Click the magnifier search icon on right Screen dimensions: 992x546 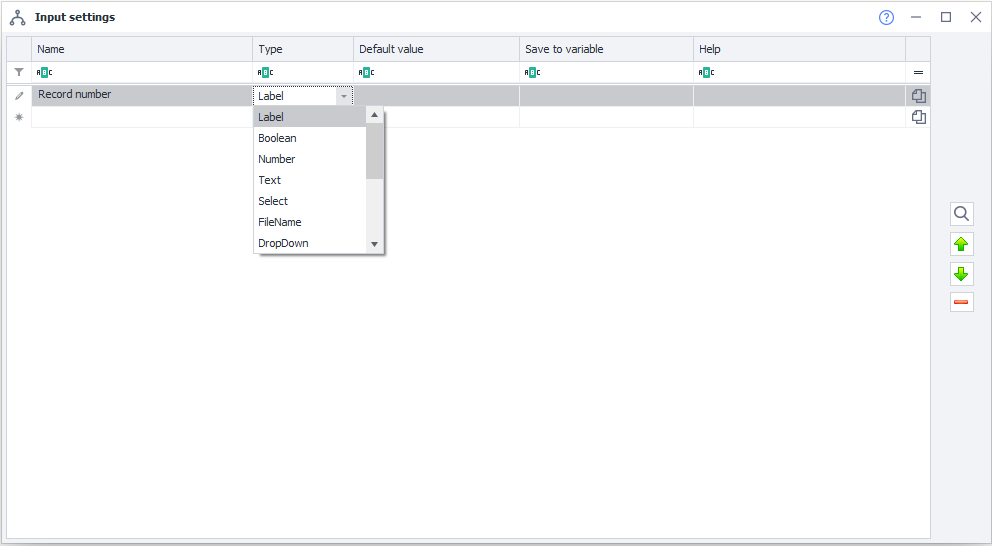(x=961, y=214)
